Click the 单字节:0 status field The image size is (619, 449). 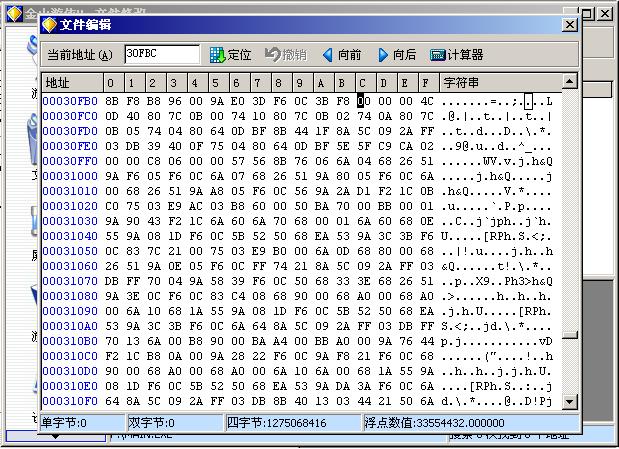pyautogui.click(x=83, y=423)
